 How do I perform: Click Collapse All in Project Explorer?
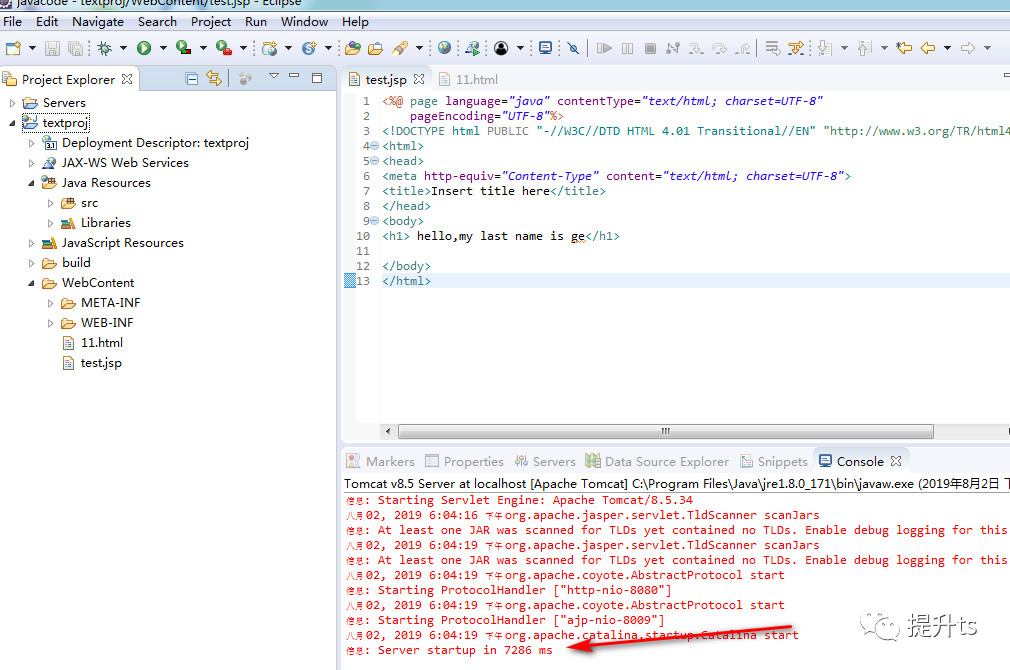coord(191,79)
